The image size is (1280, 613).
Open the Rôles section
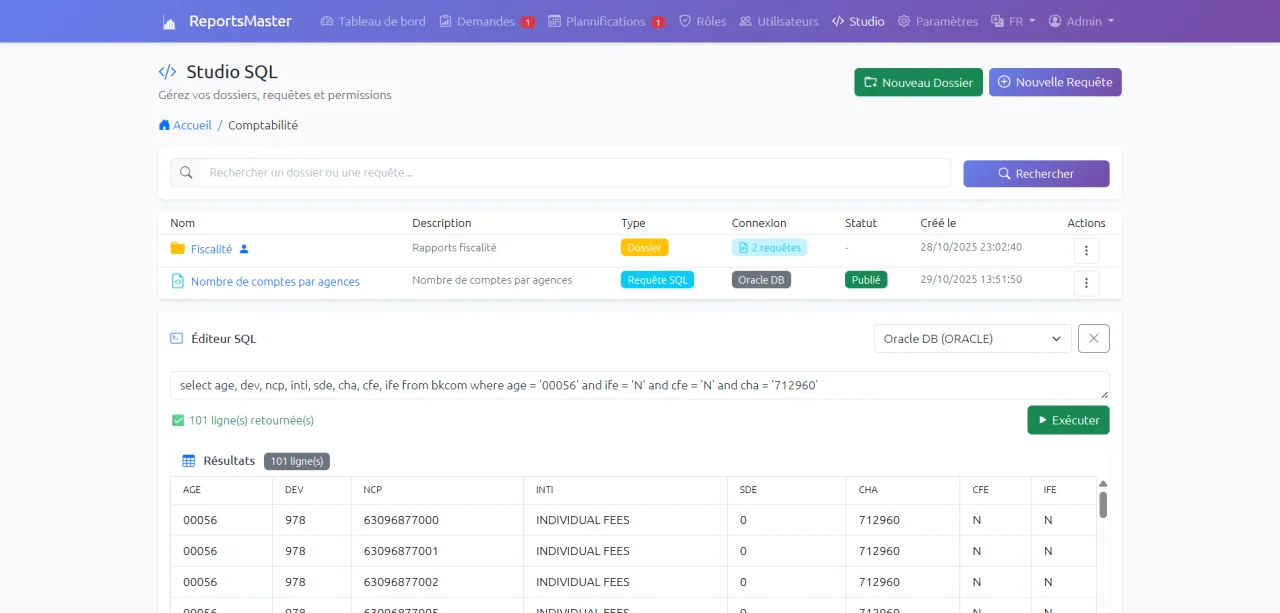pos(702,21)
